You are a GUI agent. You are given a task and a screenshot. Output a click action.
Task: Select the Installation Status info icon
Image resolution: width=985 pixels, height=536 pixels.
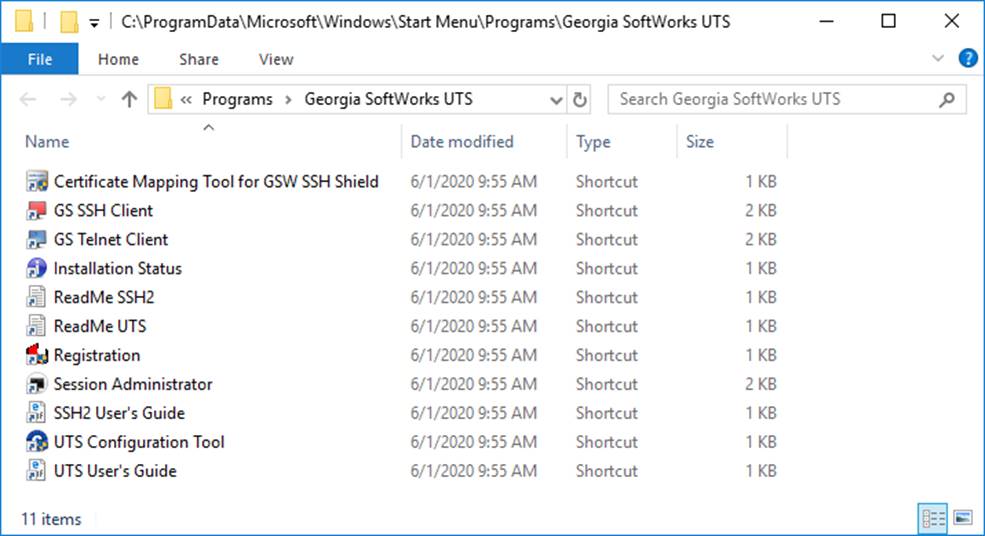pyautogui.click(x=36, y=268)
